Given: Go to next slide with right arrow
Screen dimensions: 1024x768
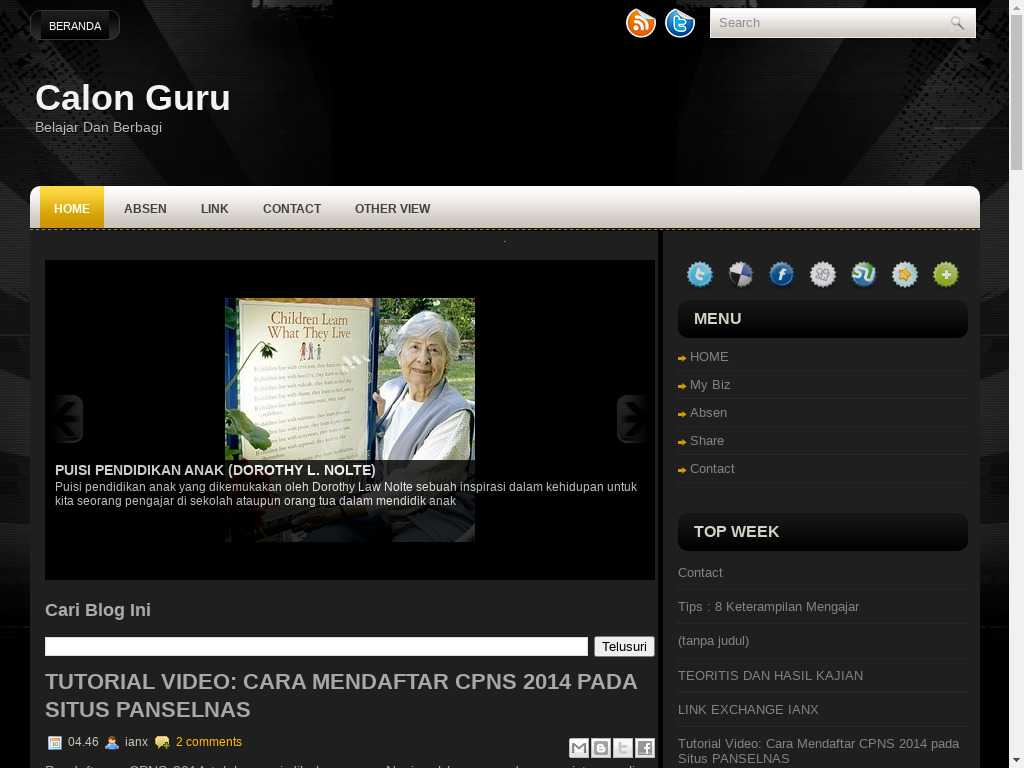Looking at the screenshot, I should click(631, 419).
